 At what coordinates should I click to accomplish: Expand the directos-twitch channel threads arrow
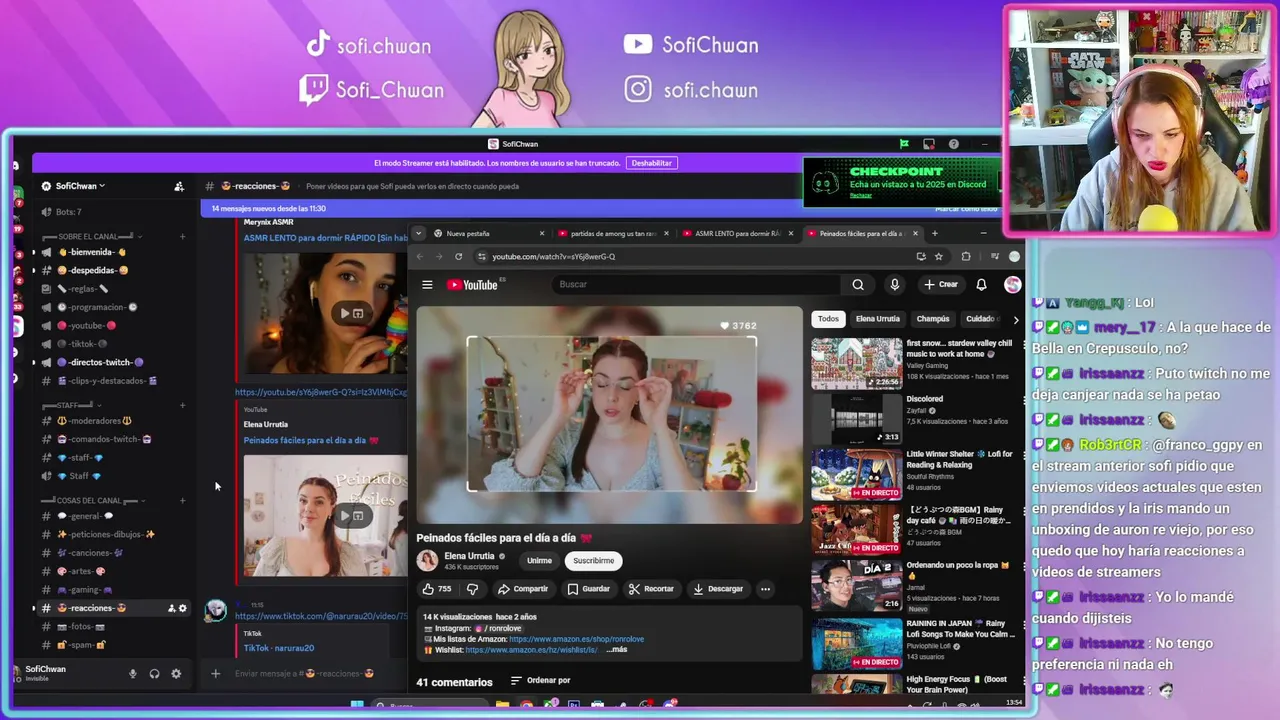pyautogui.click(x=33, y=363)
